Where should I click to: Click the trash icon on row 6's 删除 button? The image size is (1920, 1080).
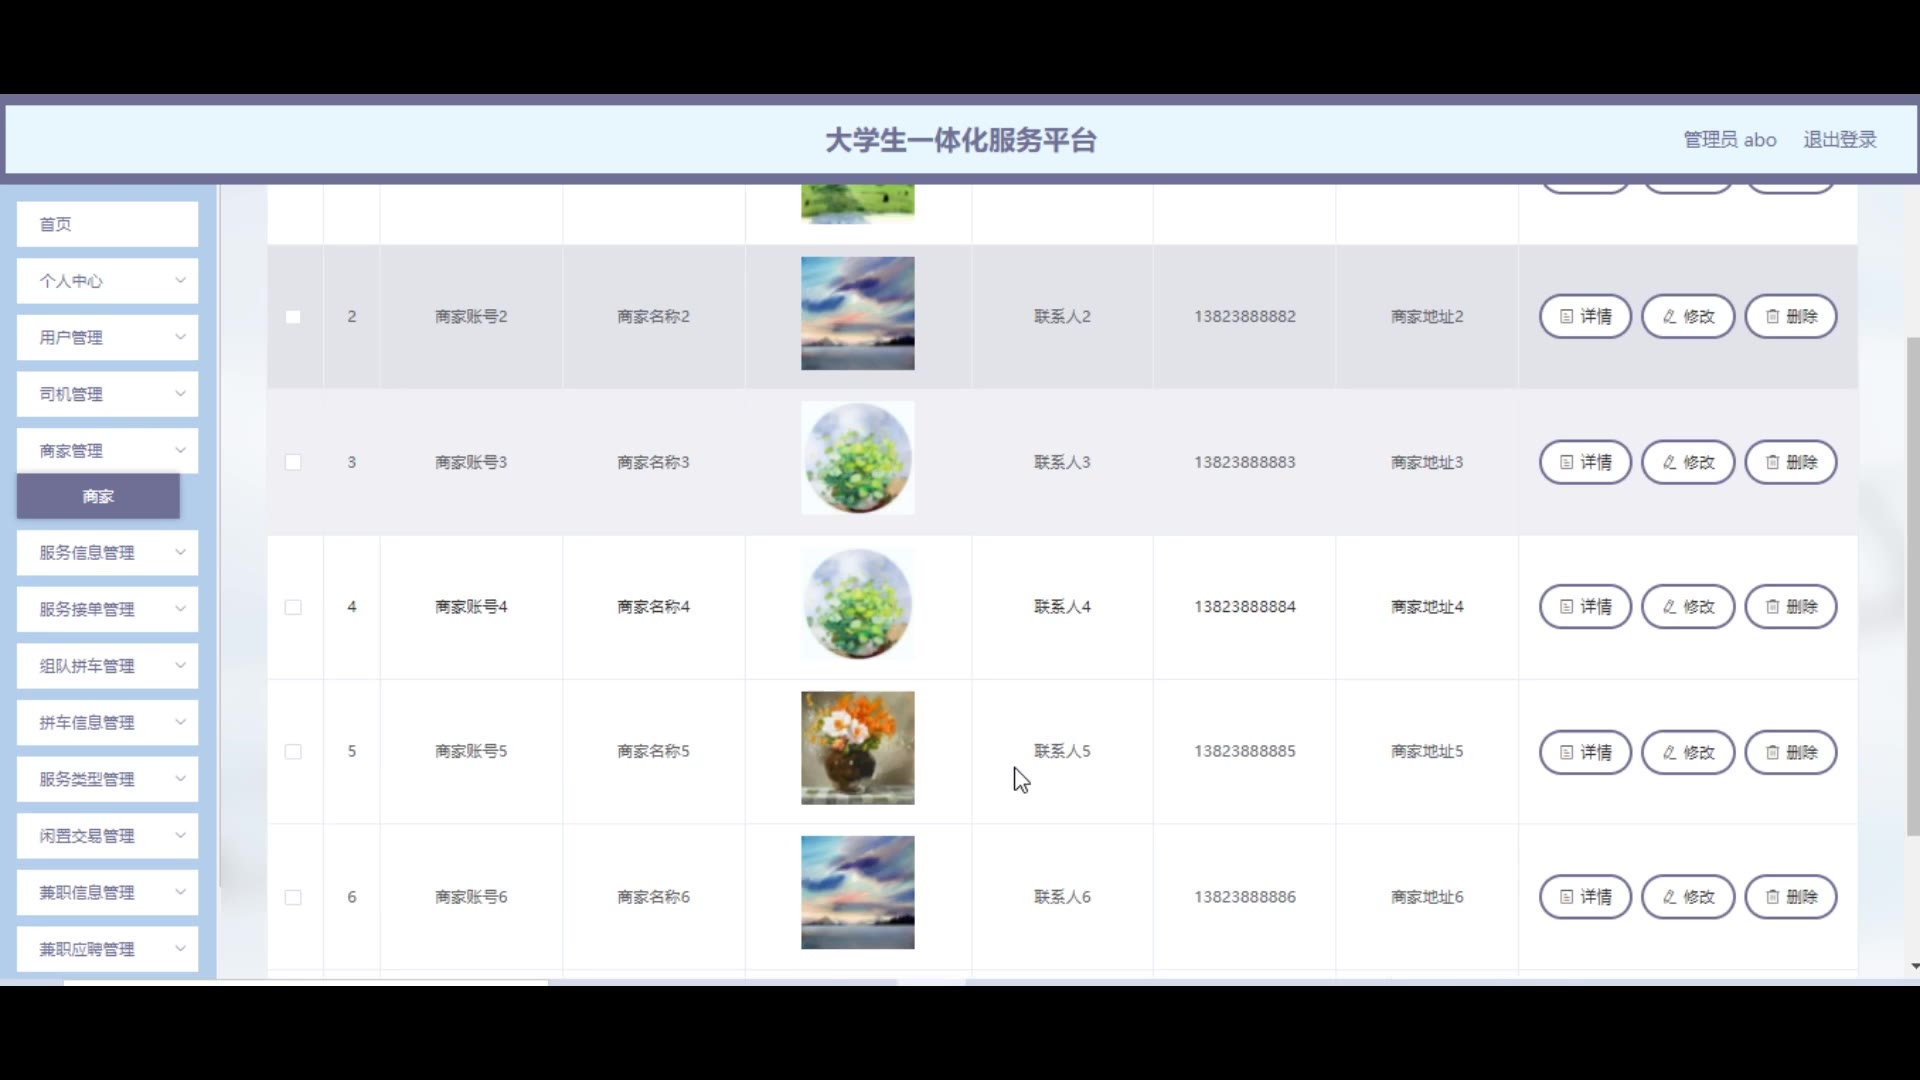click(x=1772, y=897)
